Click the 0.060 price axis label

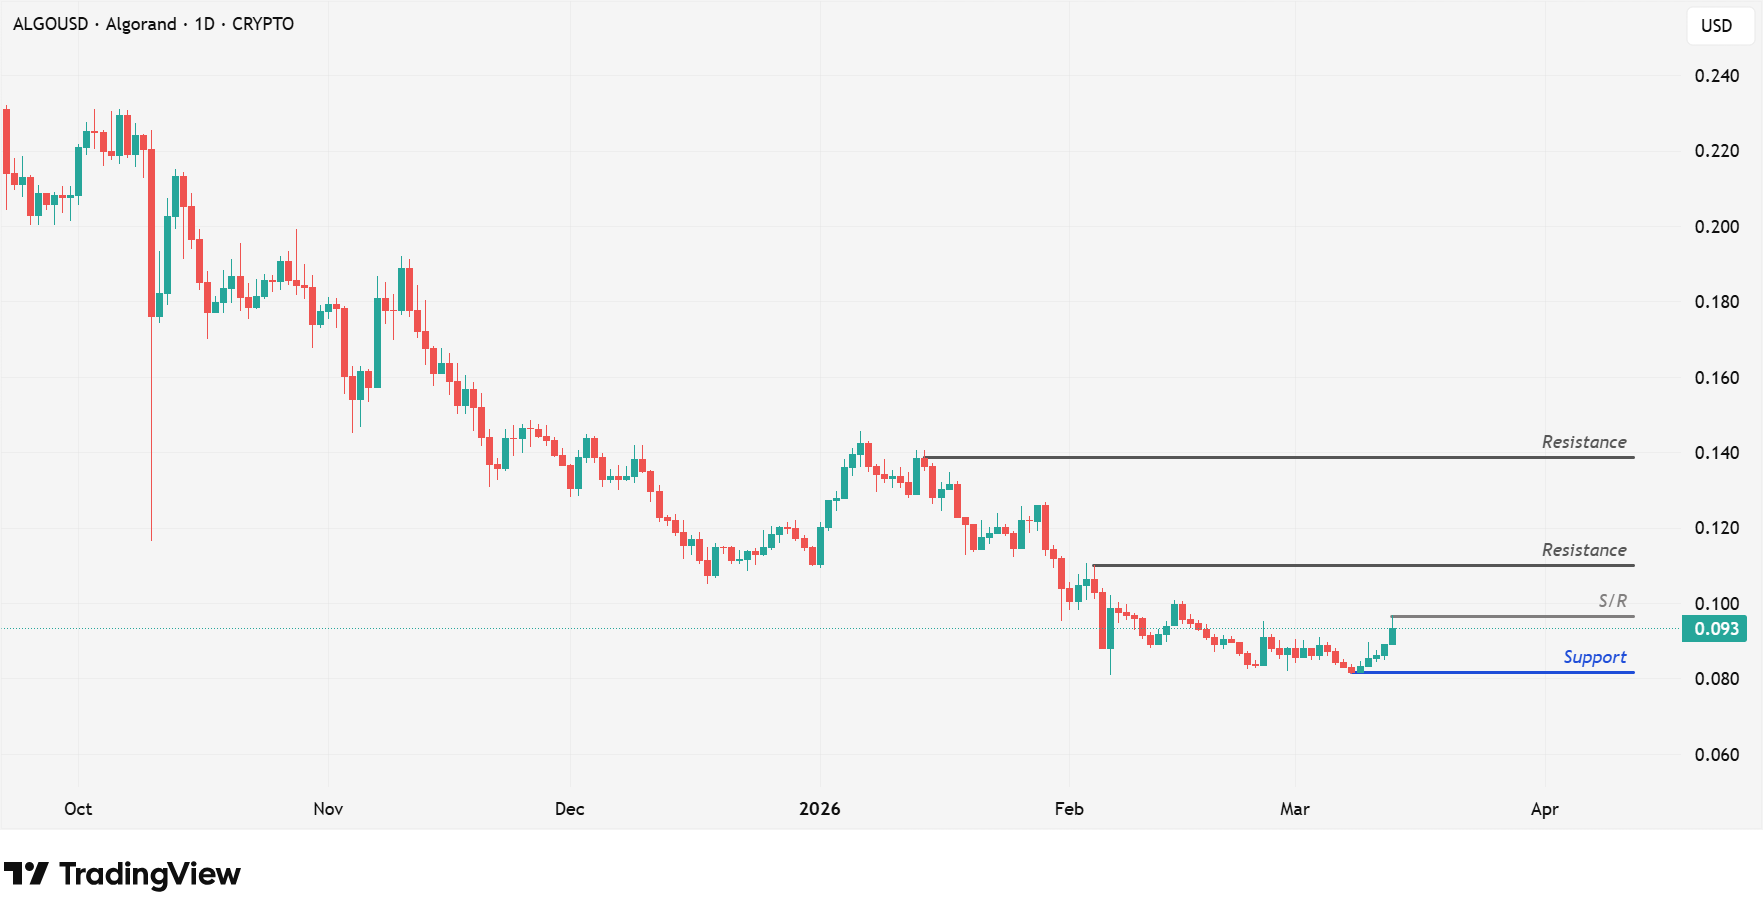tap(1716, 755)
